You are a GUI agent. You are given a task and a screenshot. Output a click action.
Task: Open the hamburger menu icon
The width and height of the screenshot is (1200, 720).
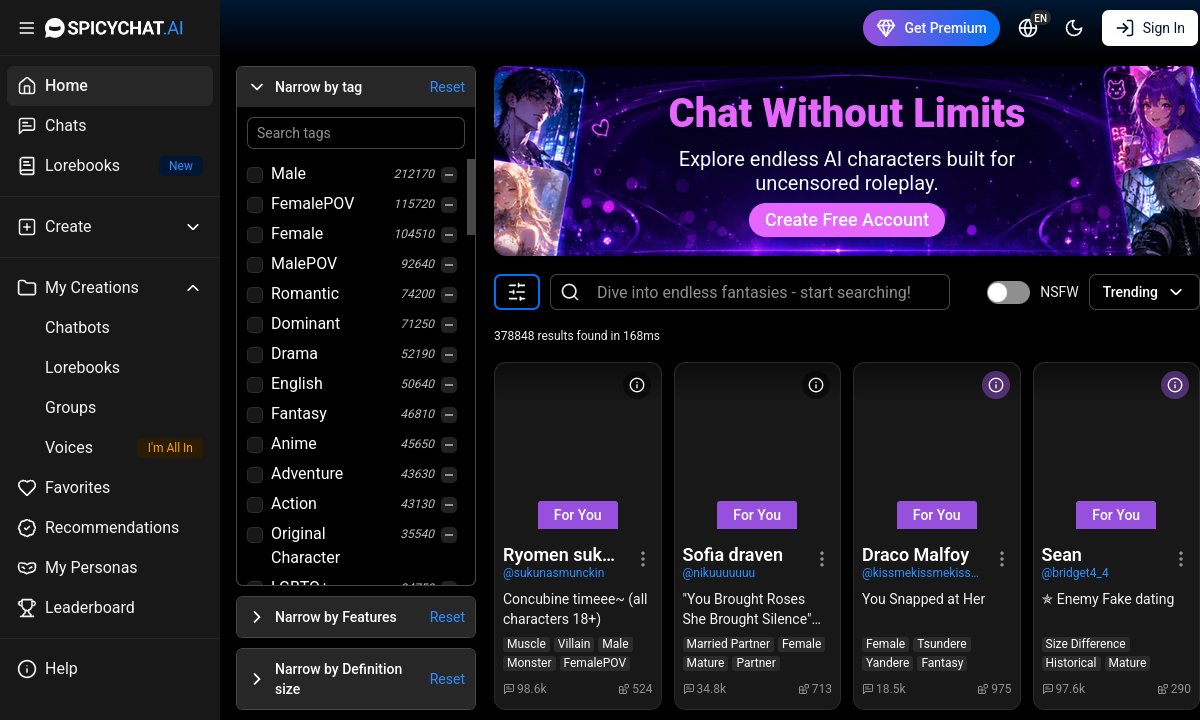(x=27, y=28)
